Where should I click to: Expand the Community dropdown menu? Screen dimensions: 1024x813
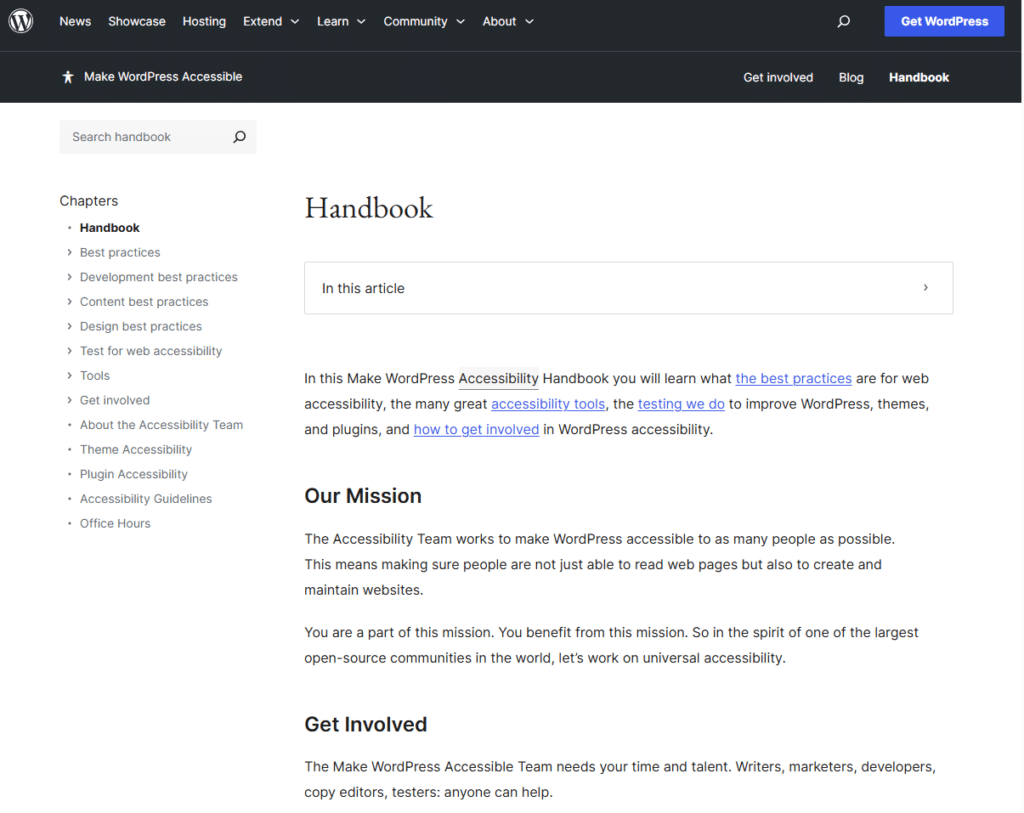(424, 22)
